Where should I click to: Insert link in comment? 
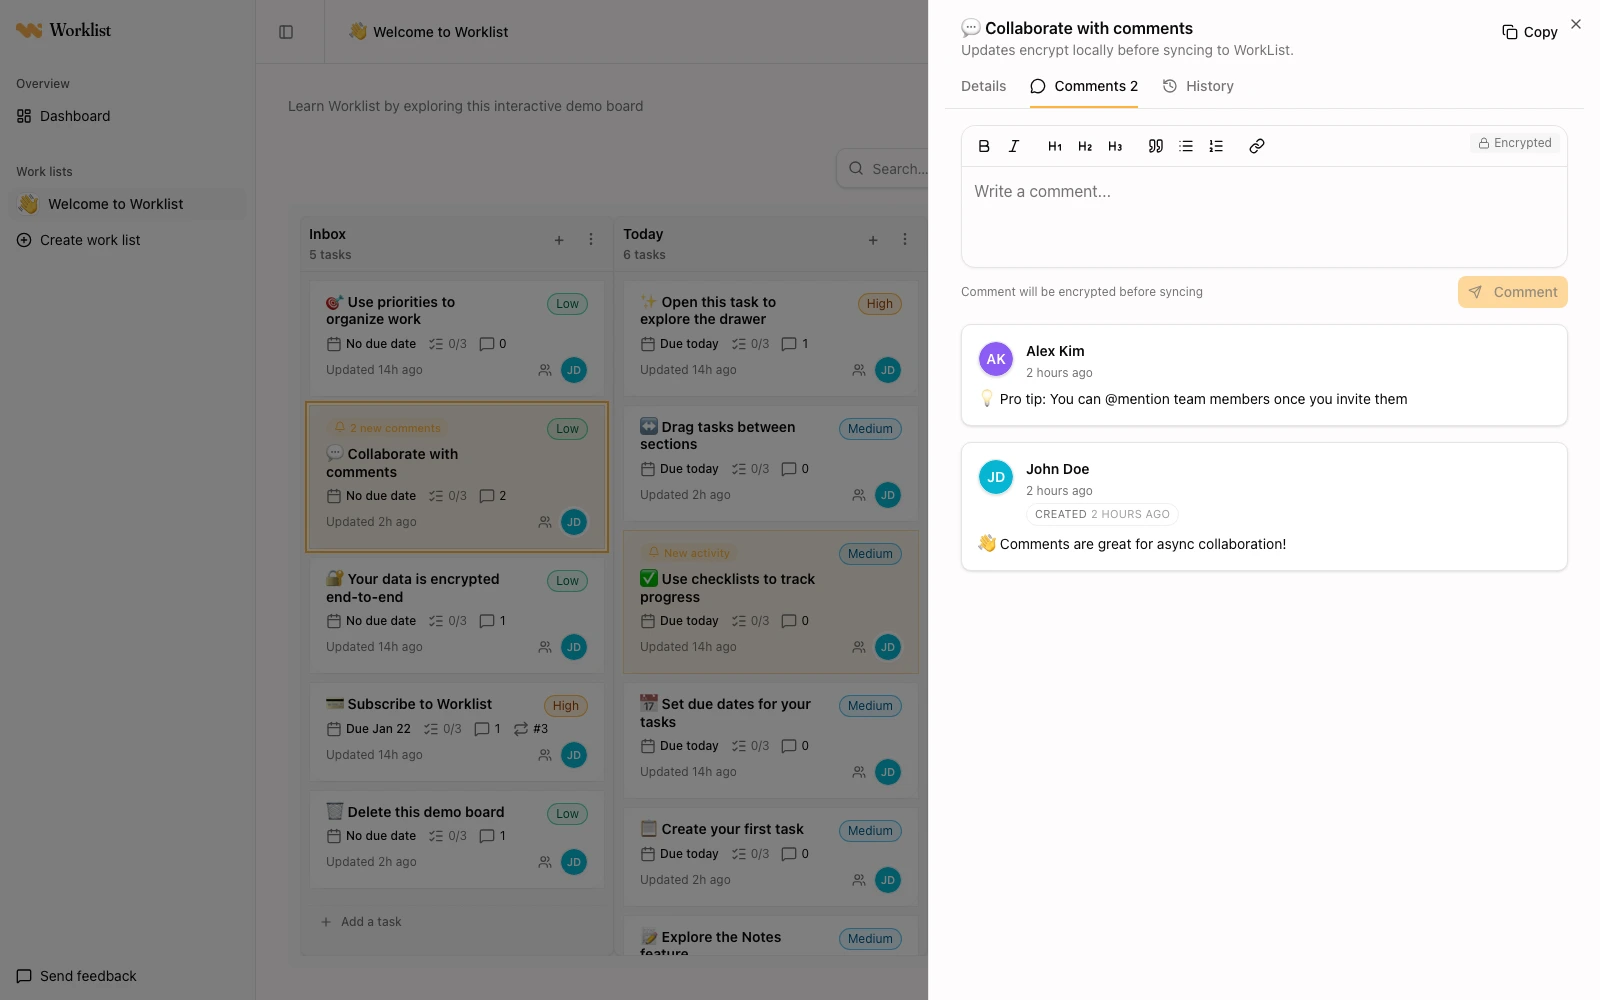[x=1257, y=146]
